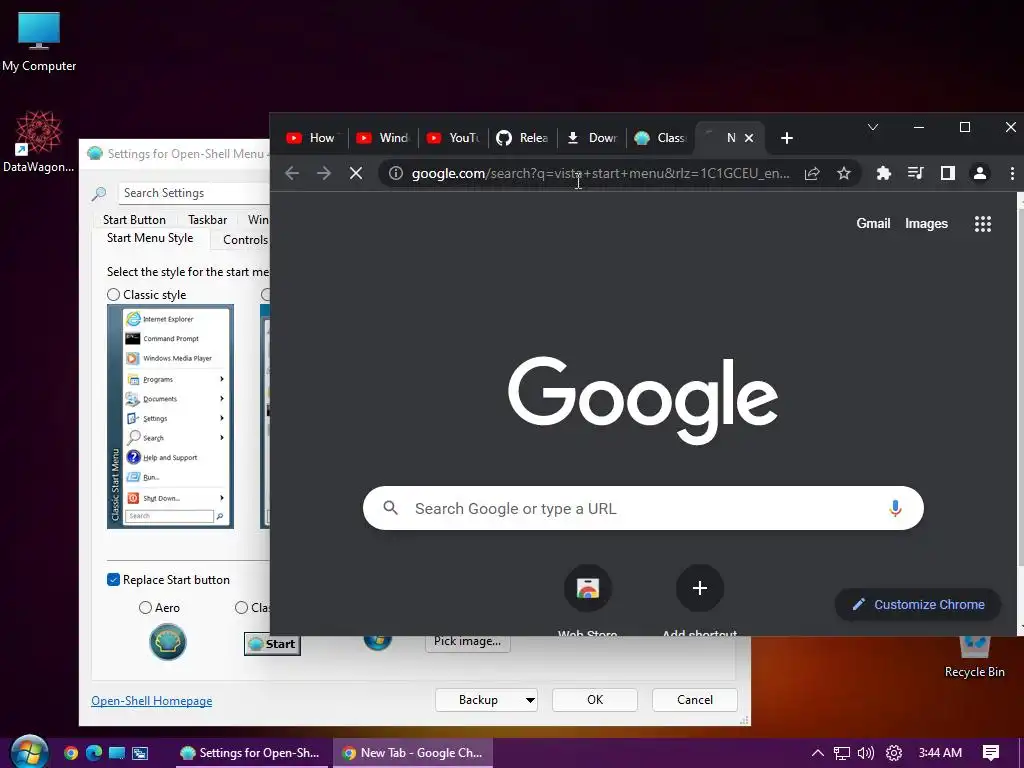Screen dimensions: 1024x768
Task: Open a new Chrome tab with plus
Action: coord(787,138)
